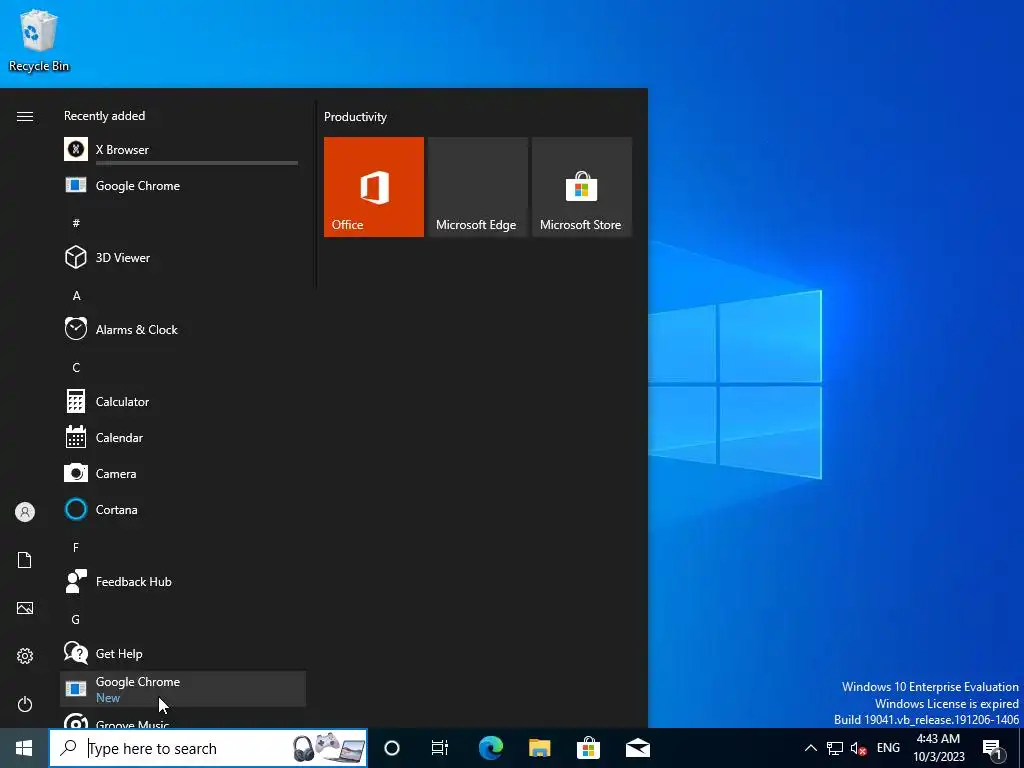The width and height of the screenshot is (1024, 768).
Task: Open the 3D Viewer app
Action: coord(182,258)
